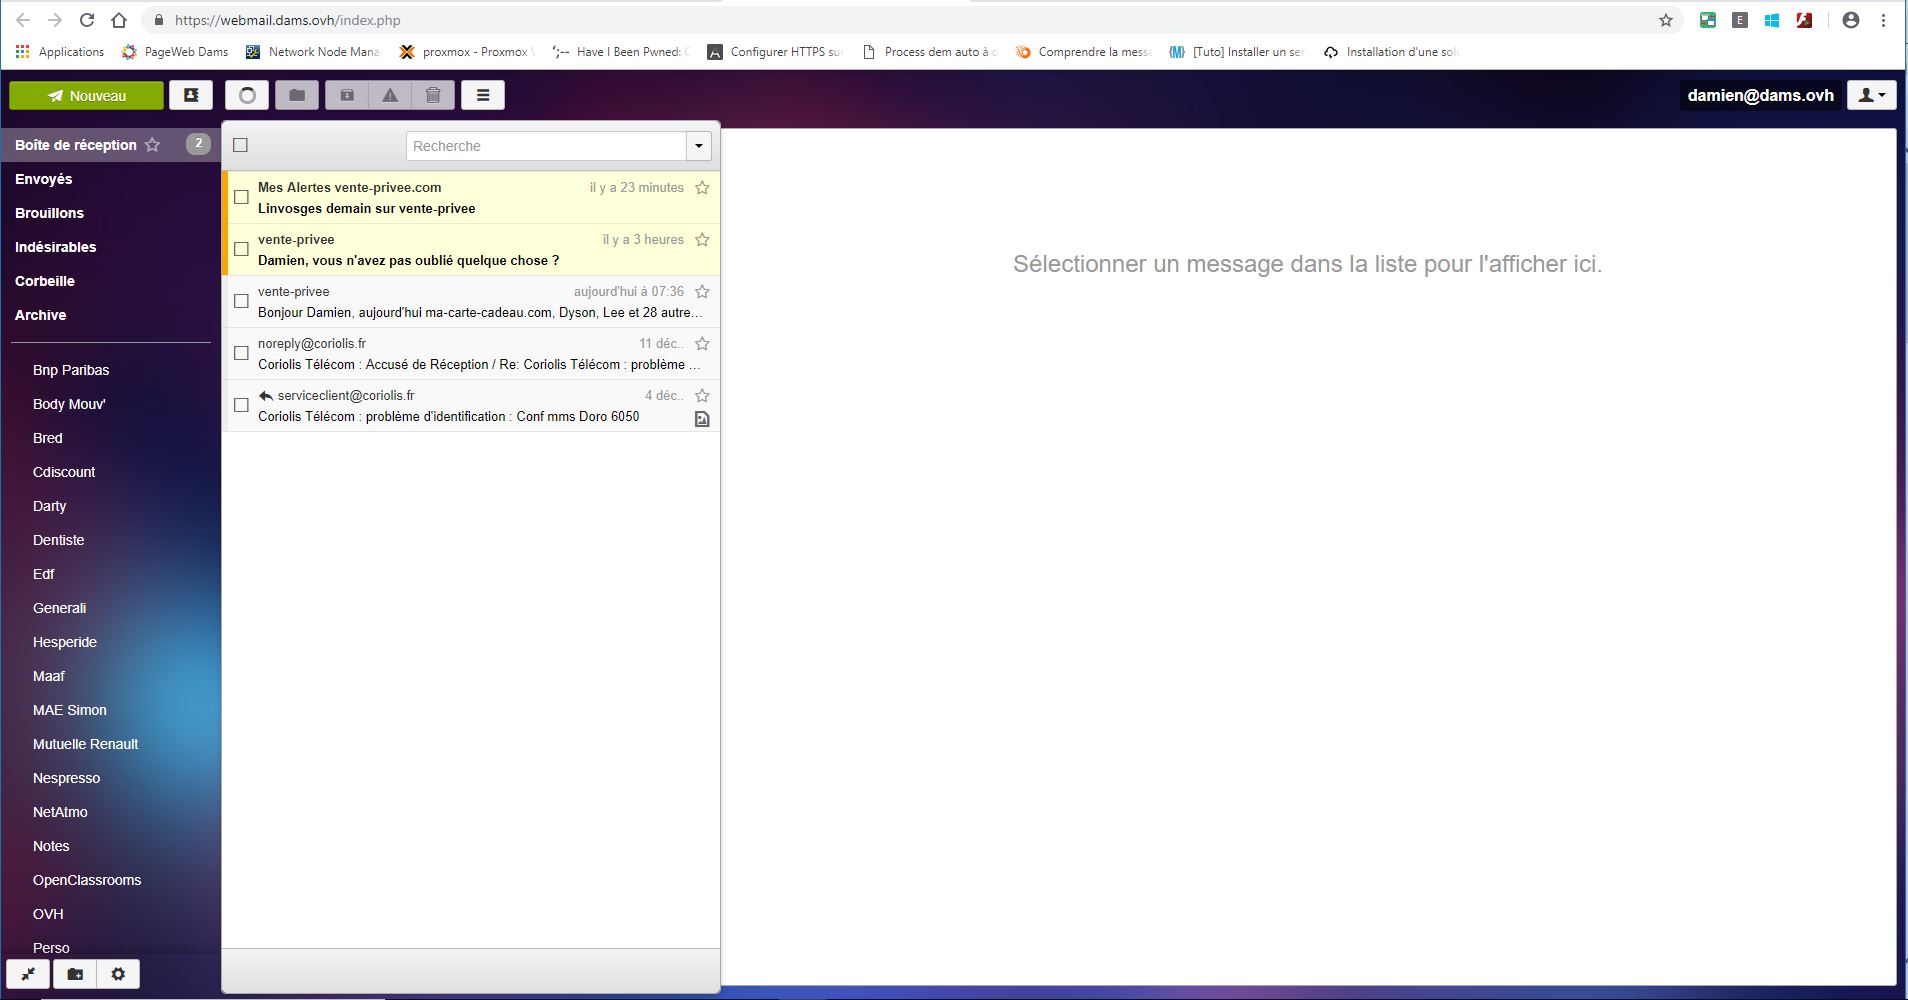1908x1000 pixels.
Task: Check the noreply@coriolis.fr message checkbox
Action: coord(241,353)
